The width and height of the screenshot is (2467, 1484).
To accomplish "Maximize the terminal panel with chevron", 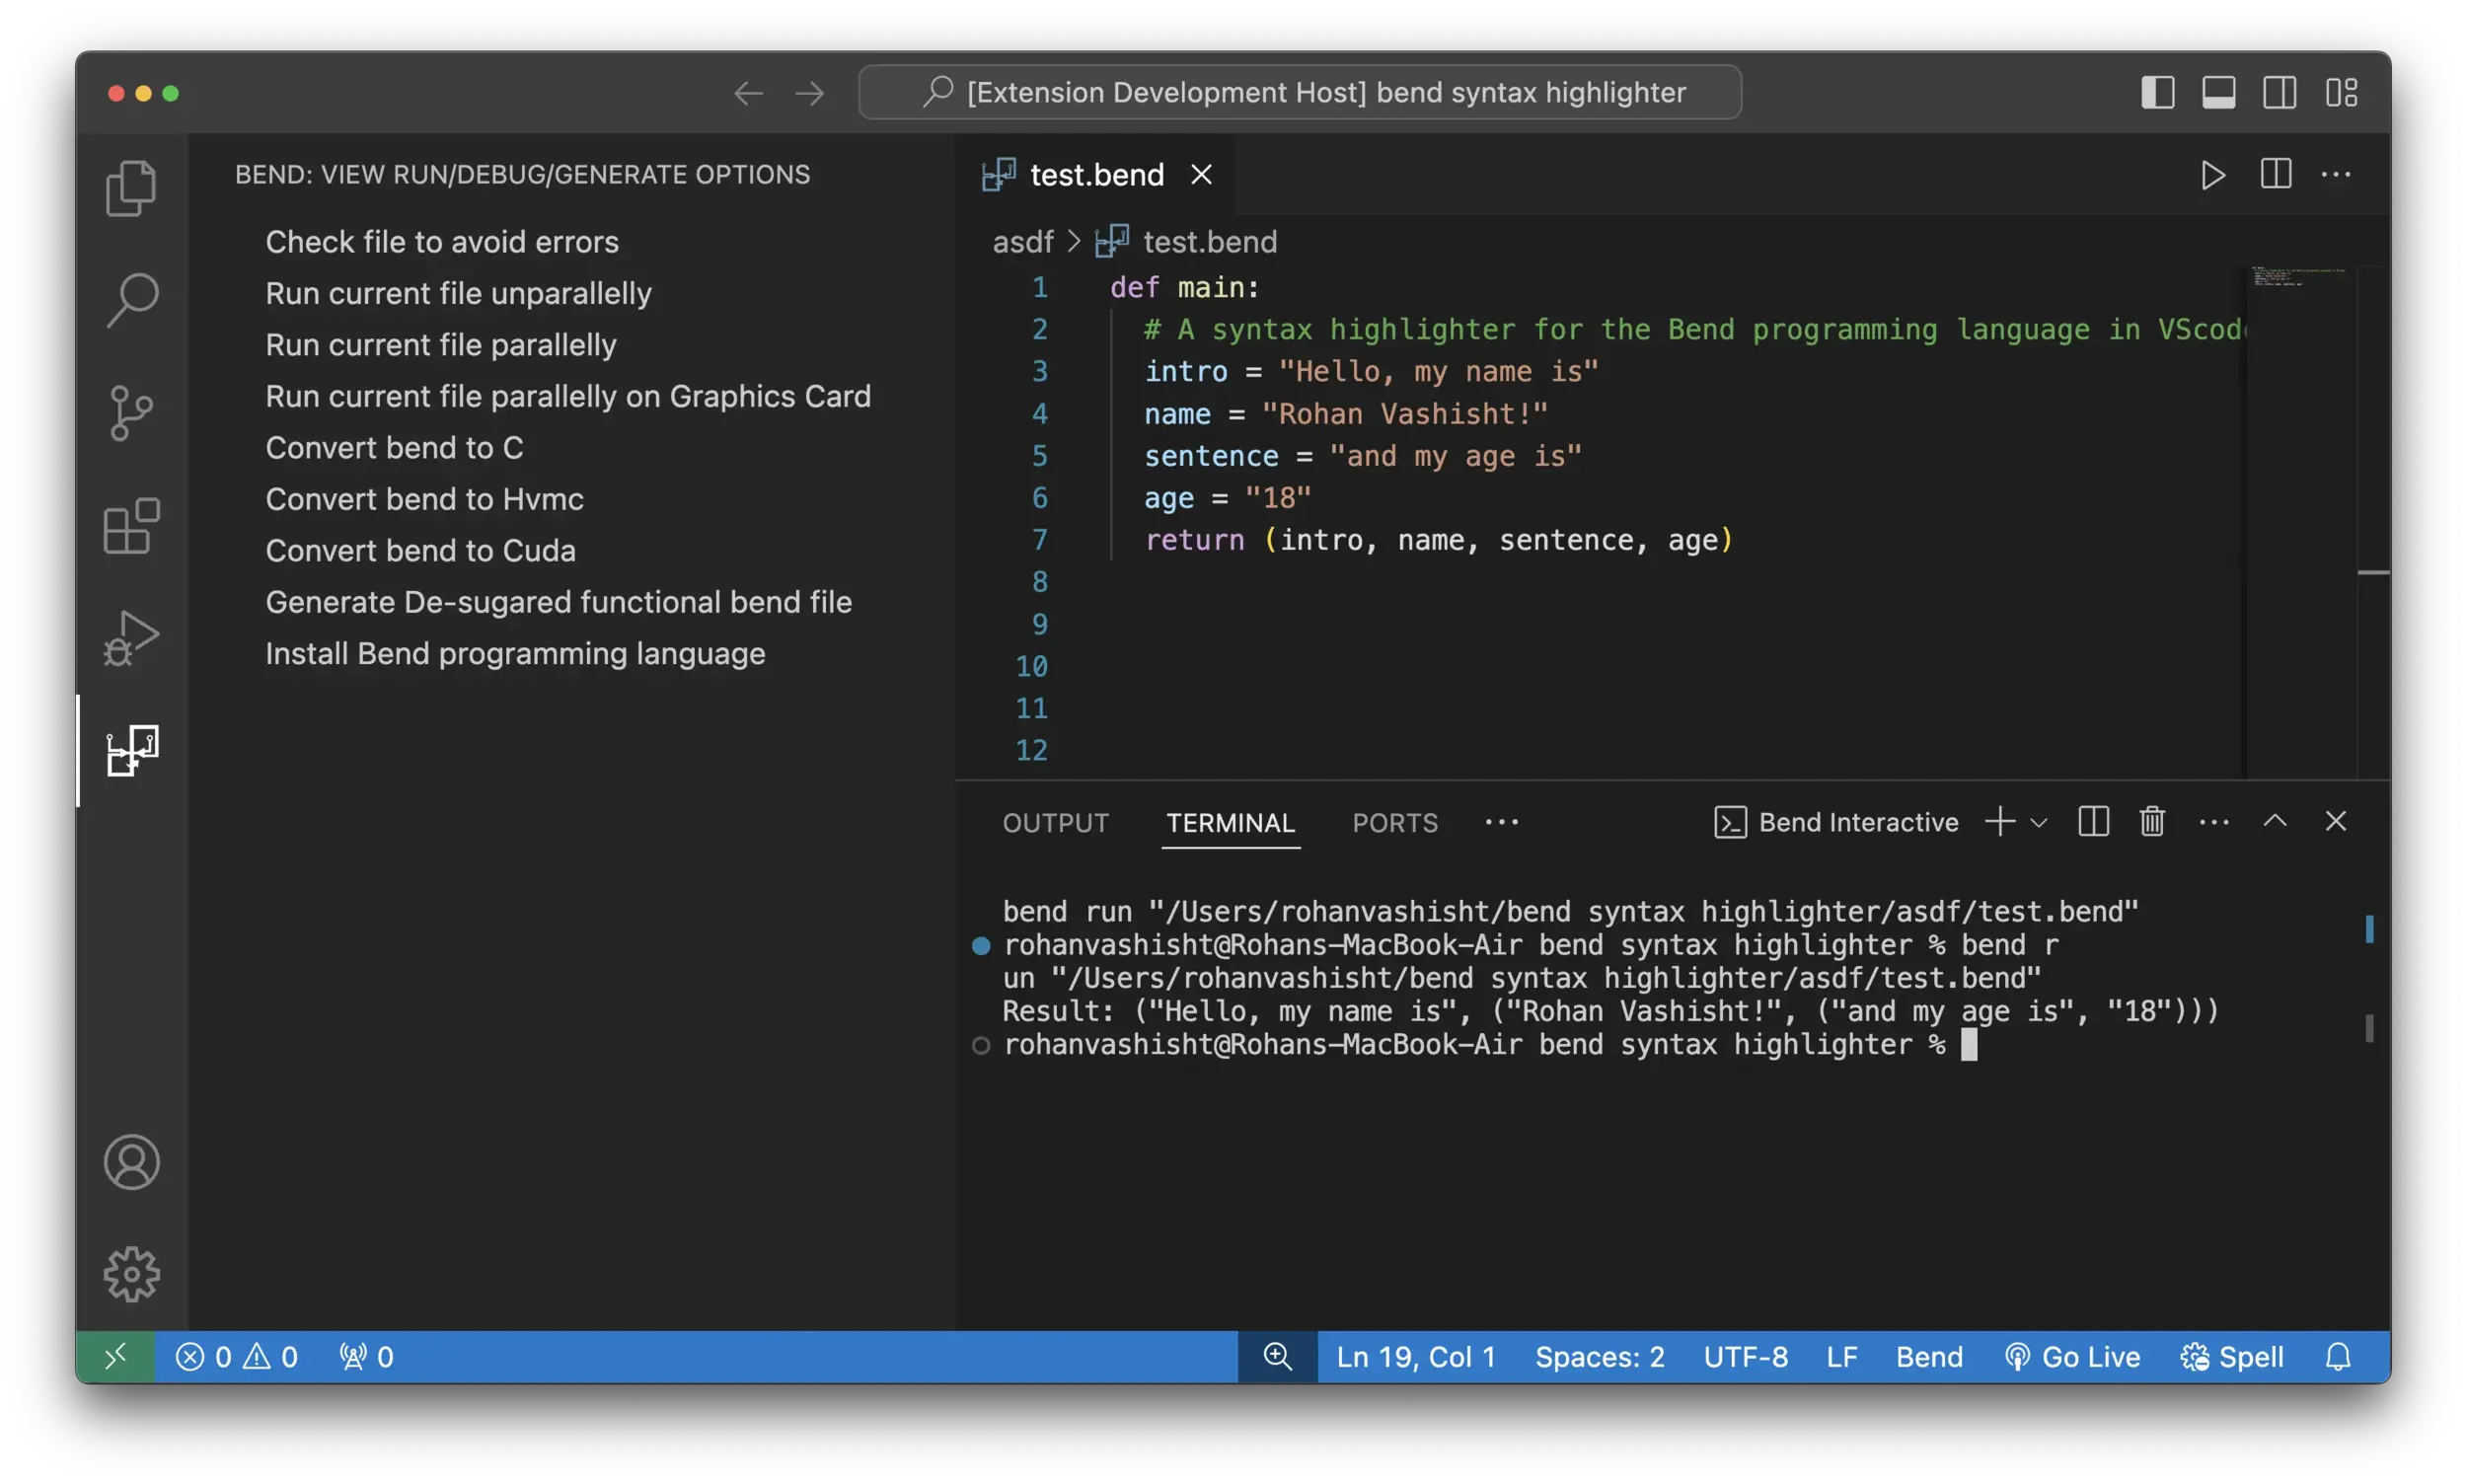I will 2275,822.
